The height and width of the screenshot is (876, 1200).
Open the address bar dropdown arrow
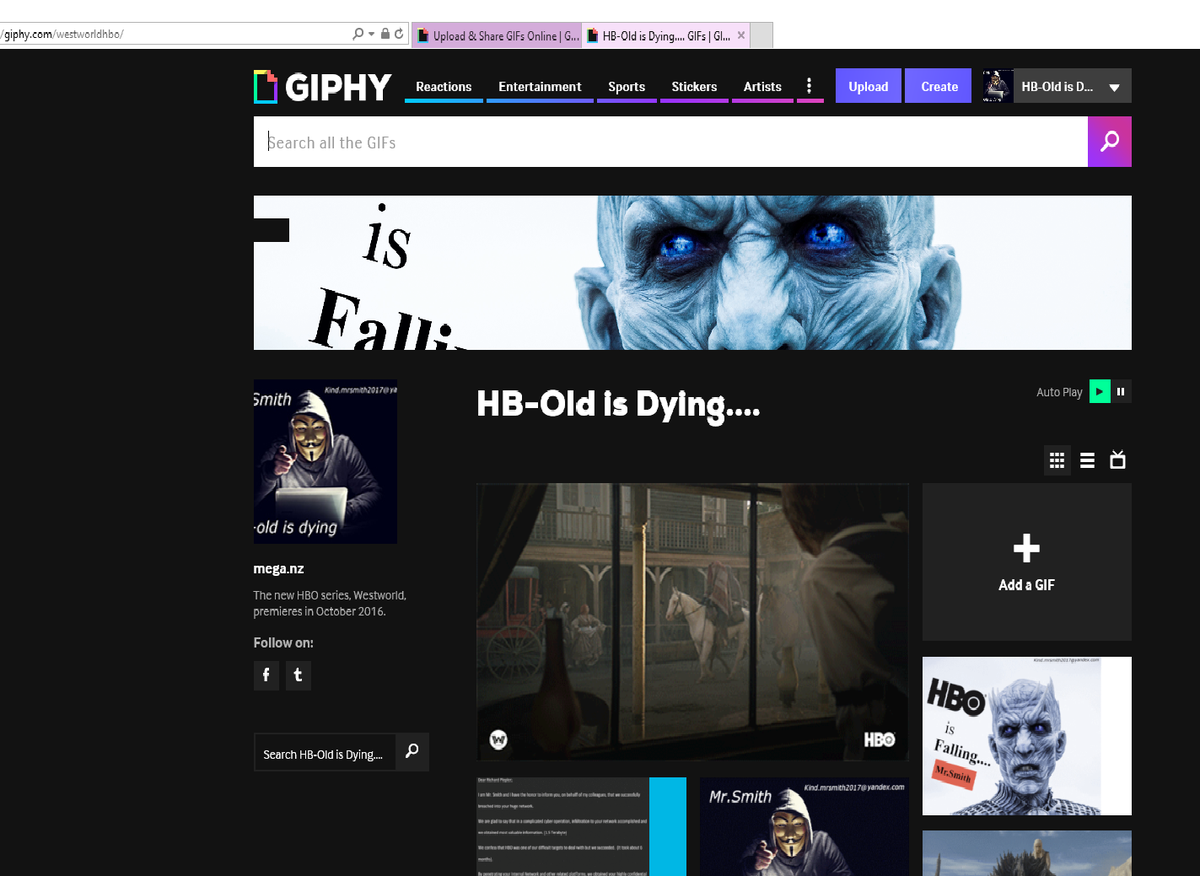pos(372,35)
